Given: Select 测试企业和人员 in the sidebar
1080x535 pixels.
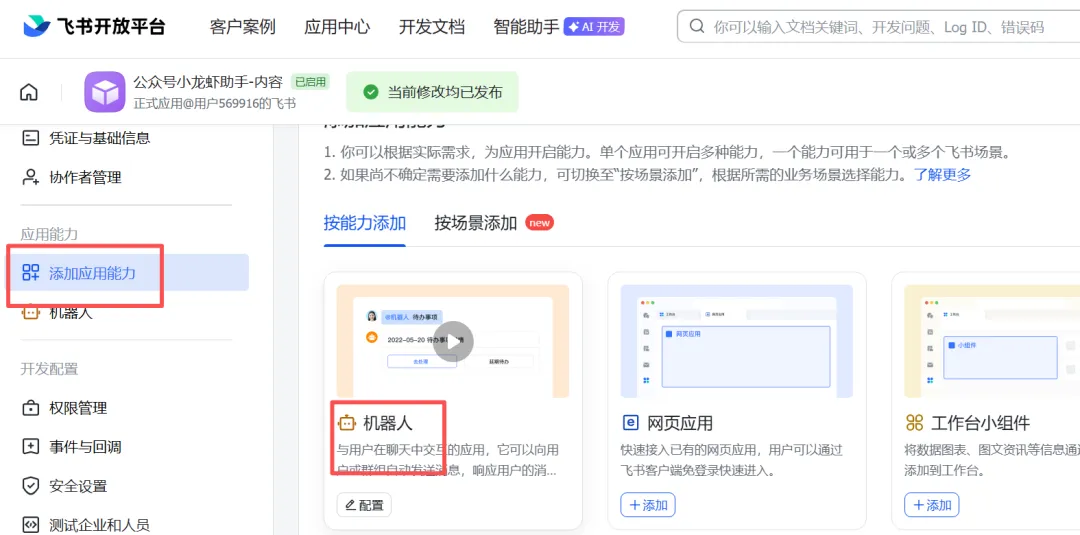Looking at the screenshot, I should click(x=99, y=524).
